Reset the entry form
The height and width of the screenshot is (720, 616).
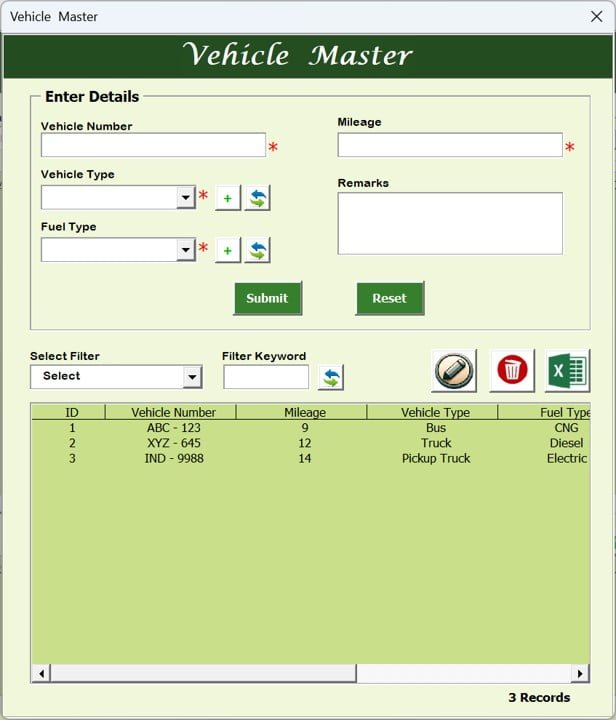(x=390, y=298)
